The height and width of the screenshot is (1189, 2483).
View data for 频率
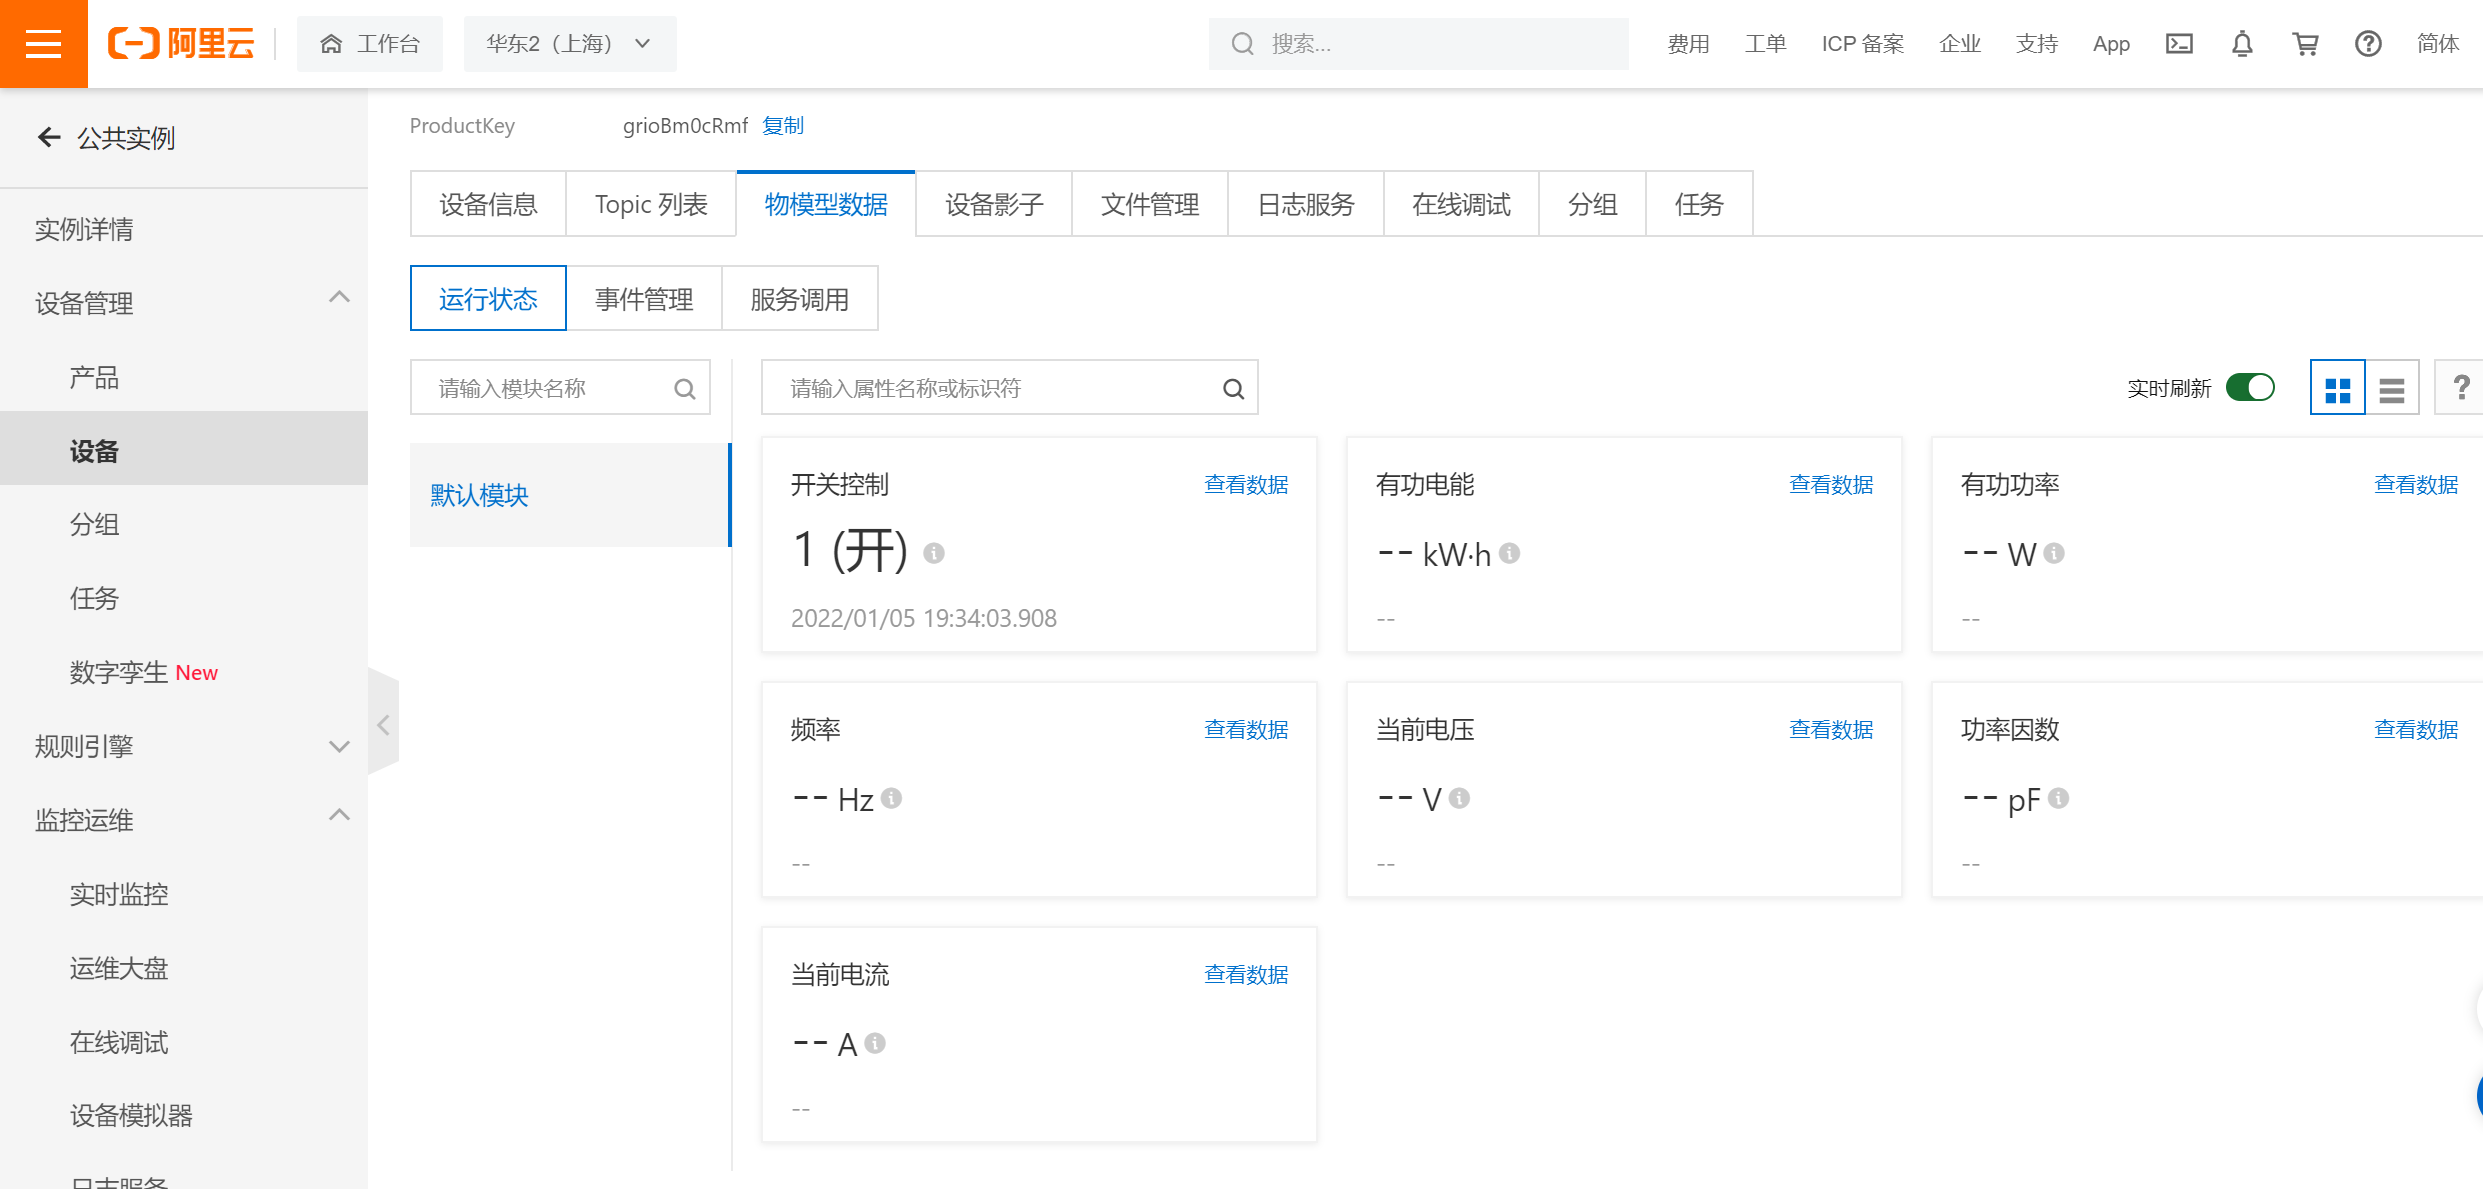tap(1246, 729)
